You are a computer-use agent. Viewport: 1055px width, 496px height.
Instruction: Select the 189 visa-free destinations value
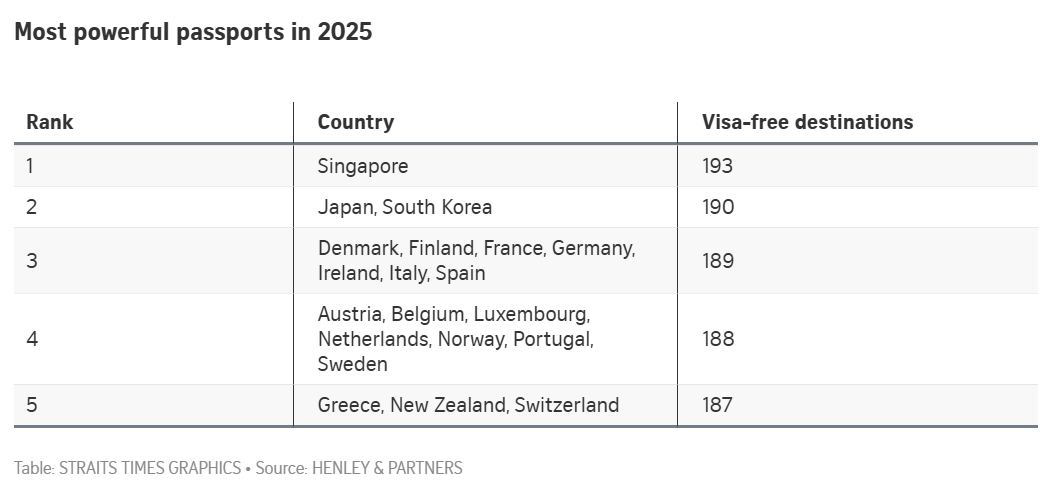tap(718, 260)
